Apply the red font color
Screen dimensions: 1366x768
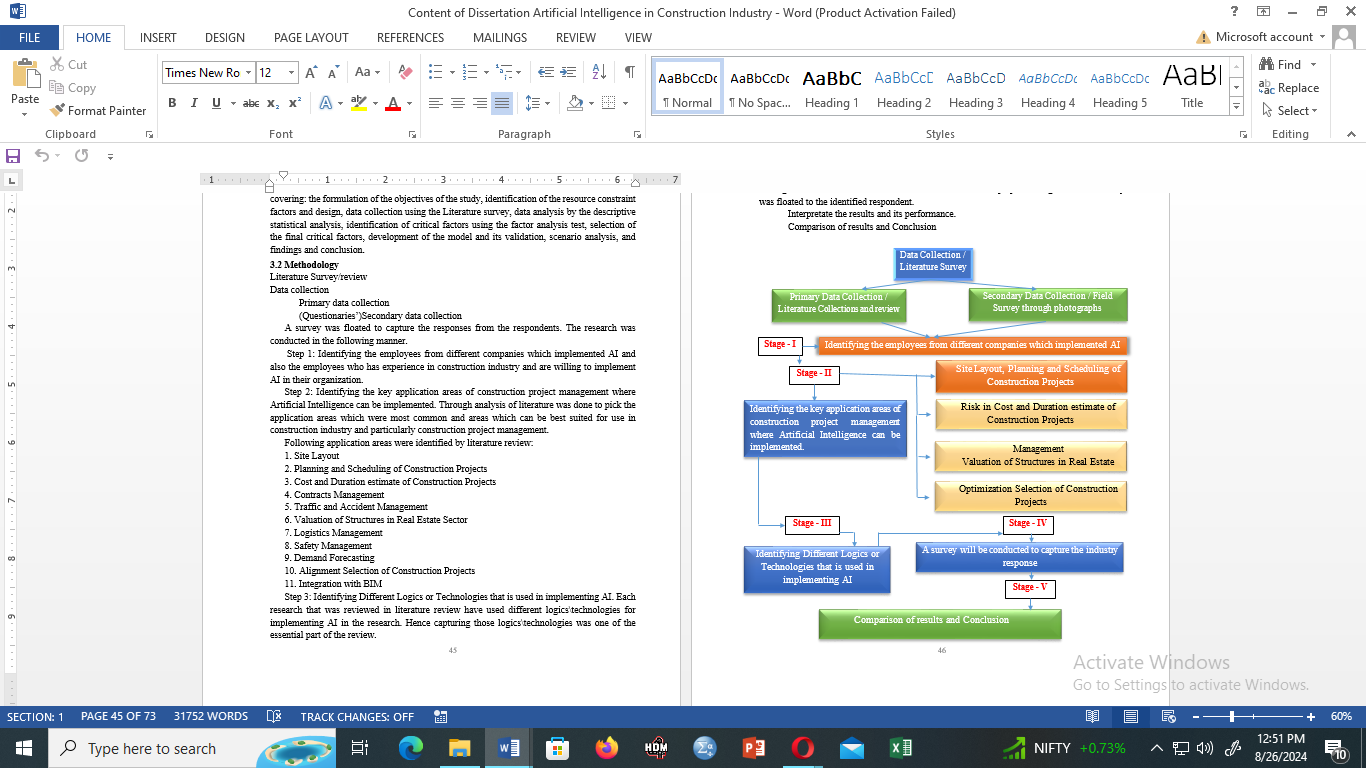point(393,103)
